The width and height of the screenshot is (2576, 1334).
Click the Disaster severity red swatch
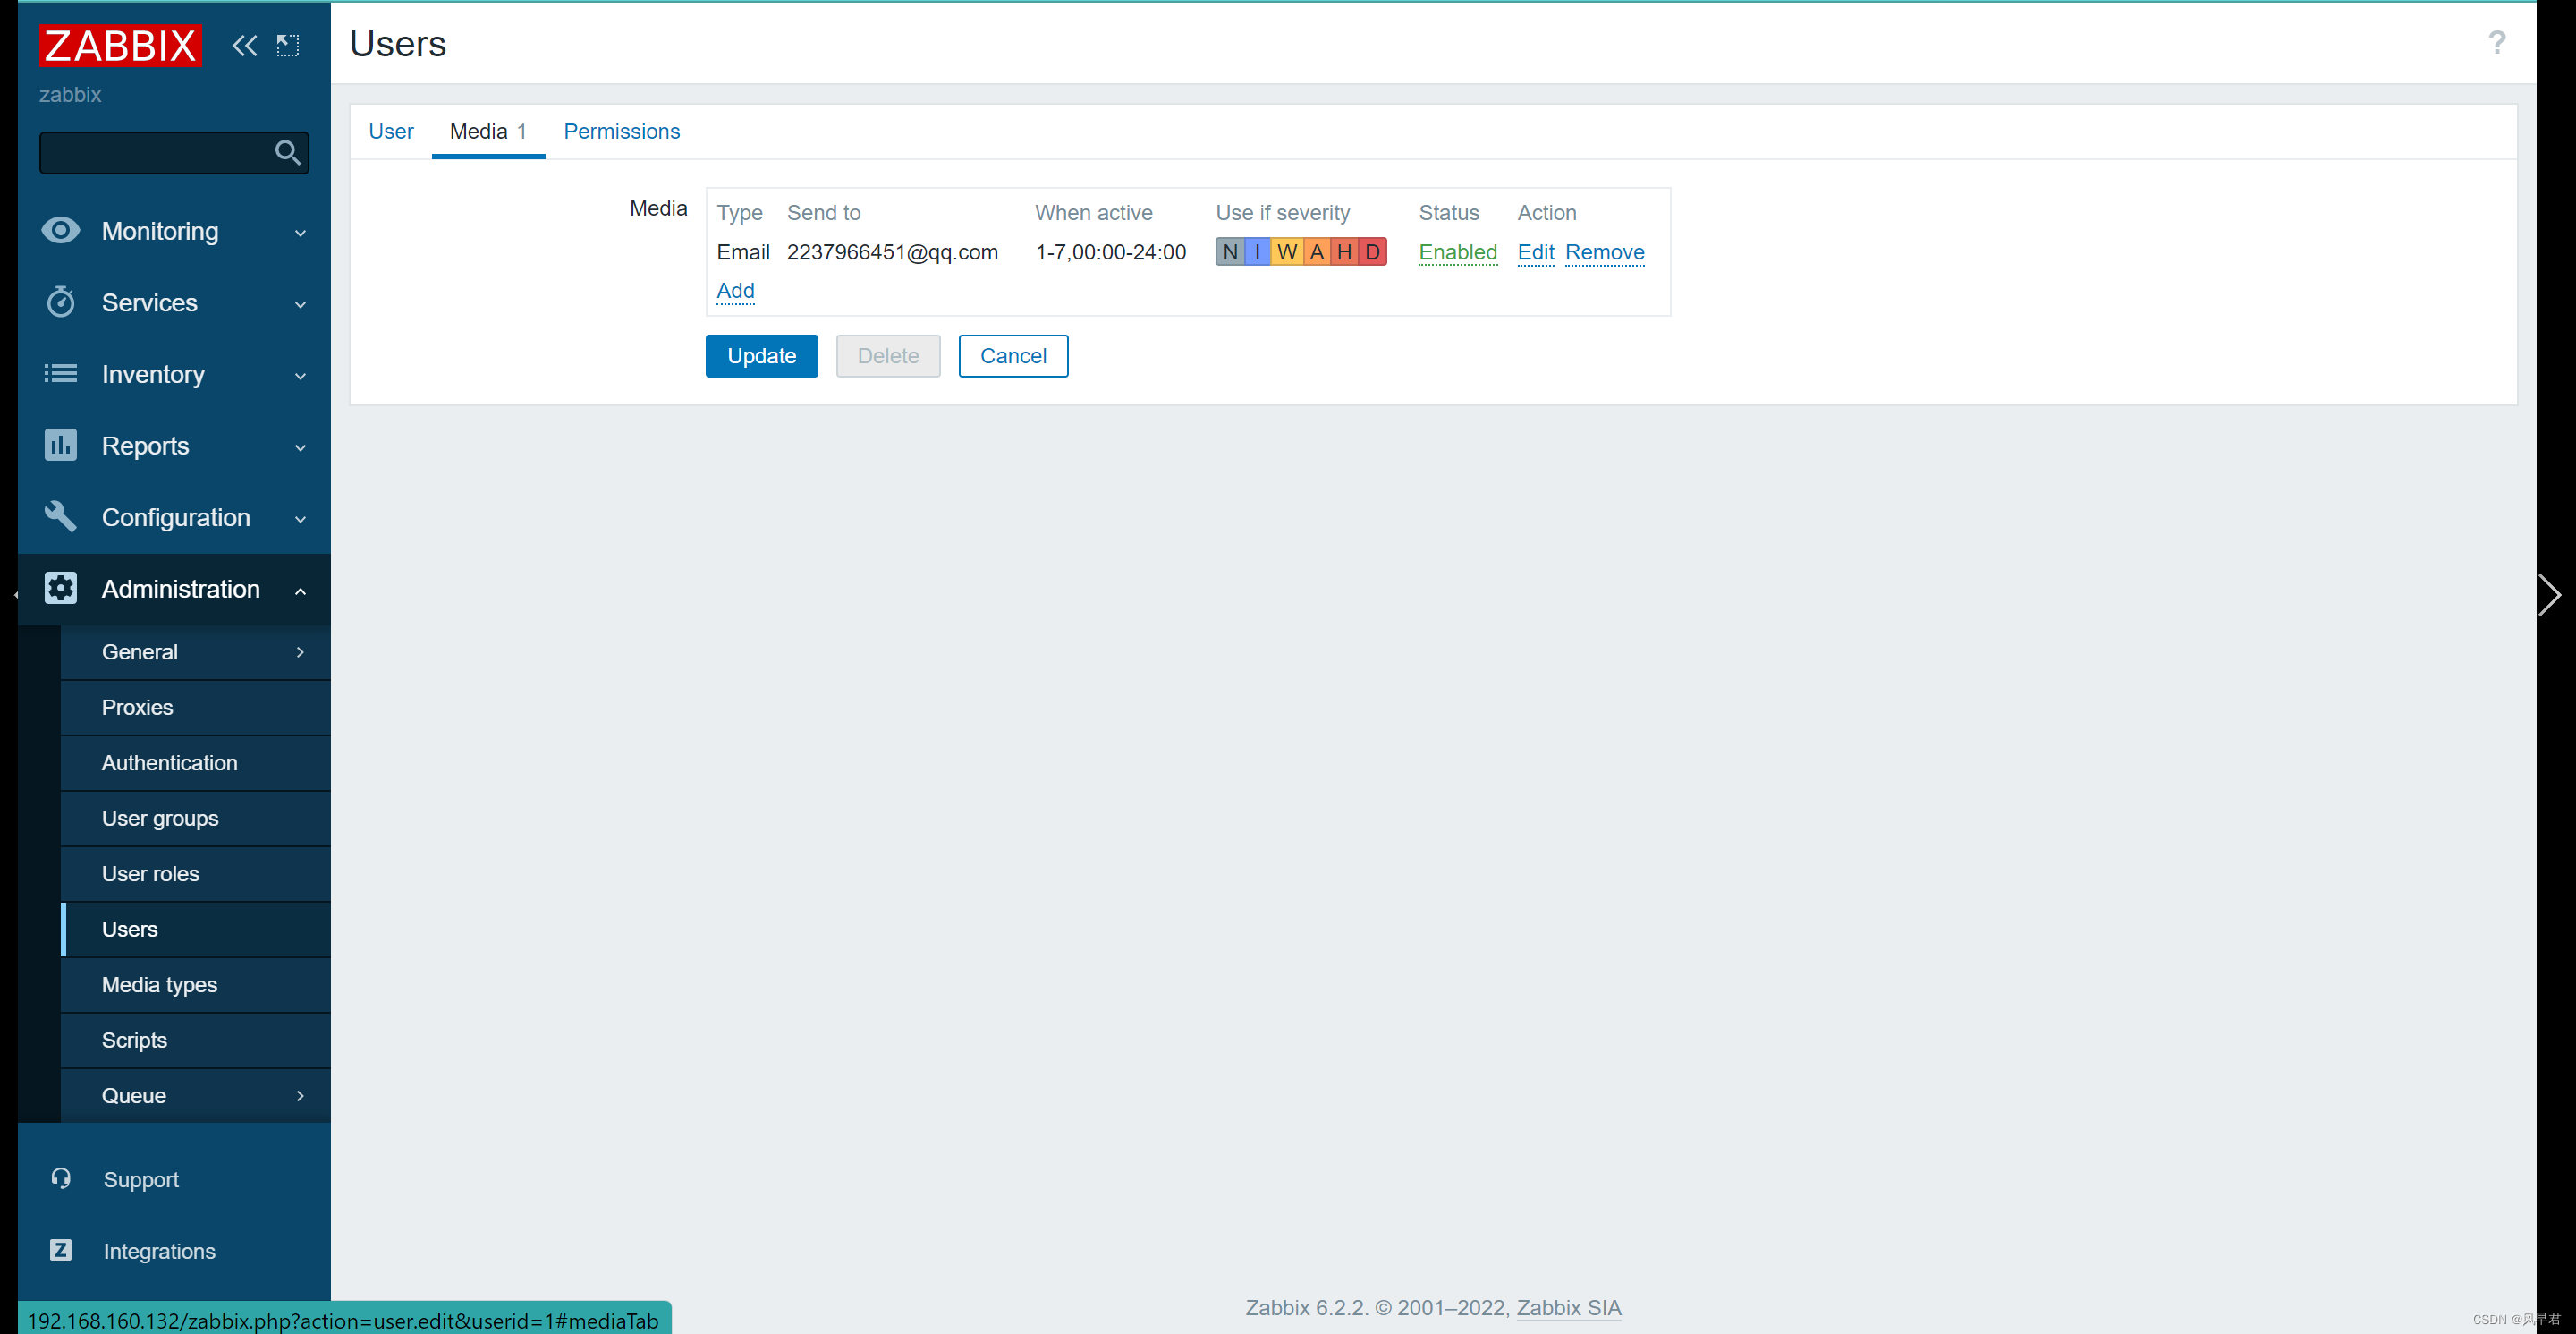point(1372,252)
